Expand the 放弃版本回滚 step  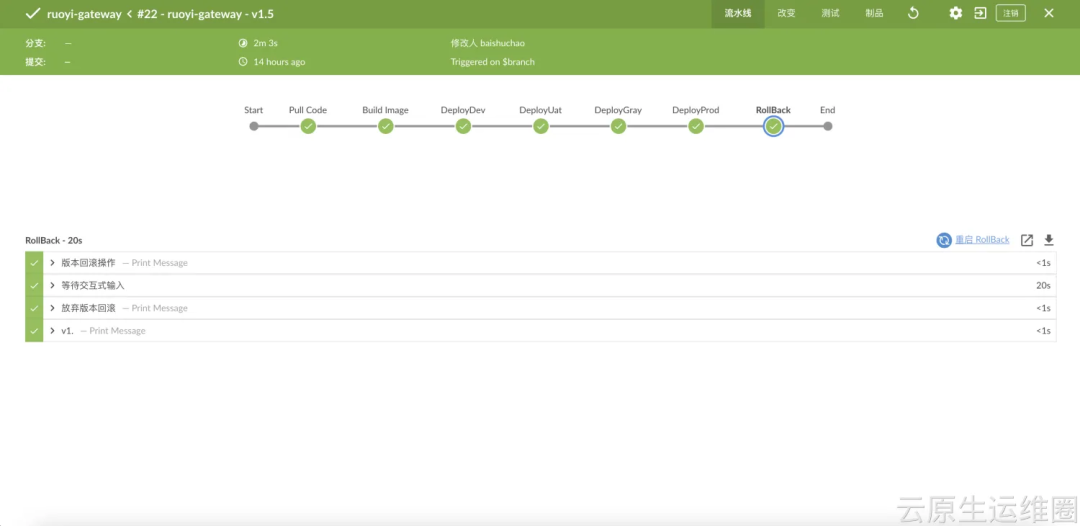52,308
